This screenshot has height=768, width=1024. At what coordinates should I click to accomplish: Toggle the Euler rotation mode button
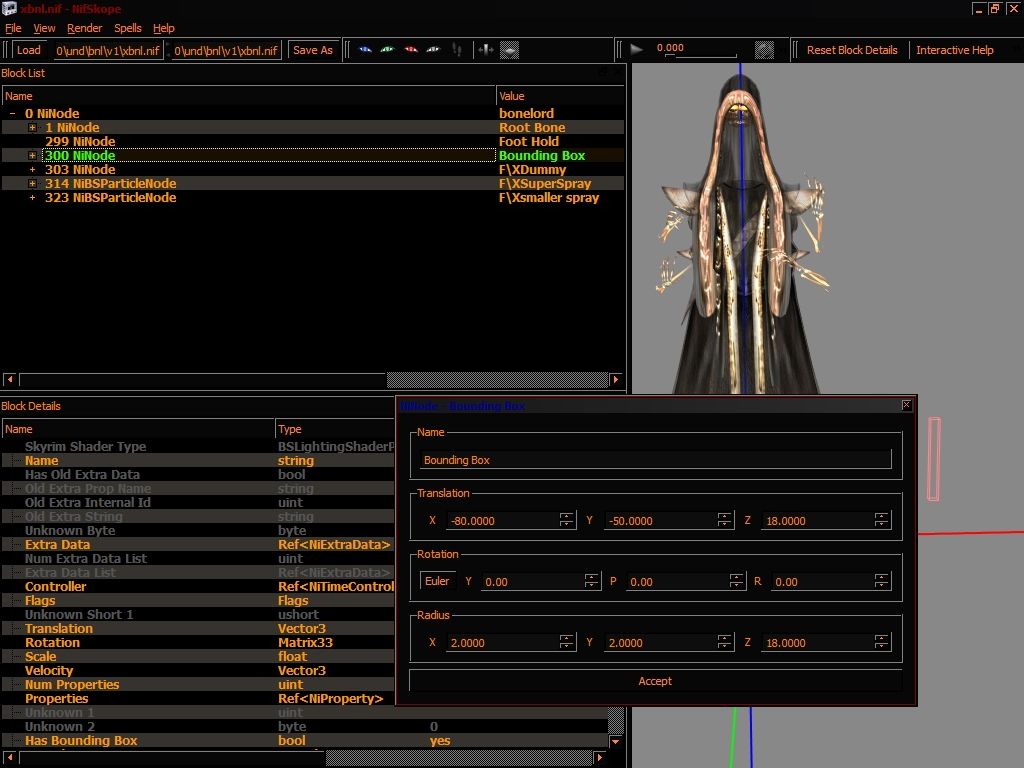point(437,581)
